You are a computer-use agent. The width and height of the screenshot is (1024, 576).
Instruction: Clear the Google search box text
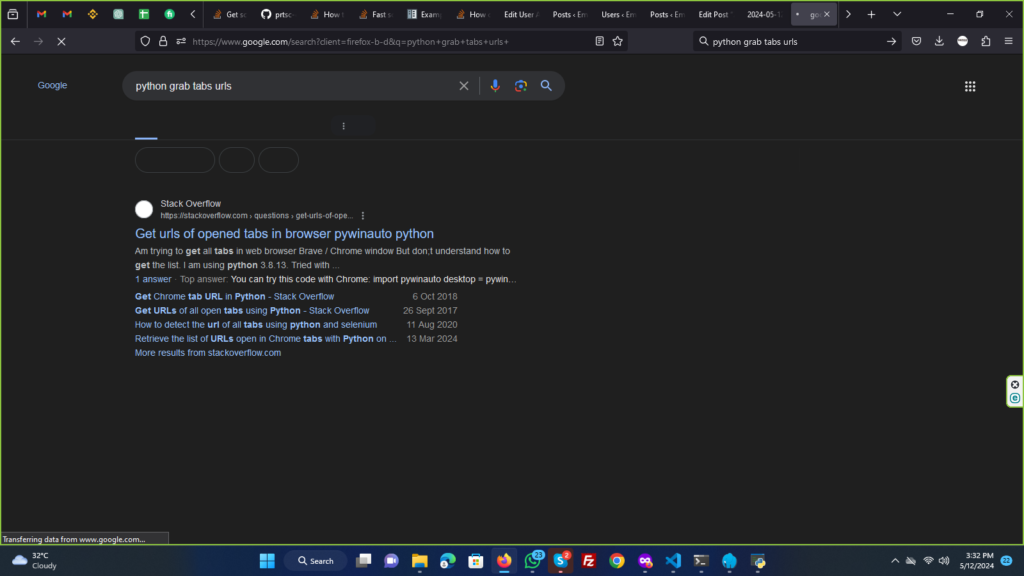(x=464, y=86)
